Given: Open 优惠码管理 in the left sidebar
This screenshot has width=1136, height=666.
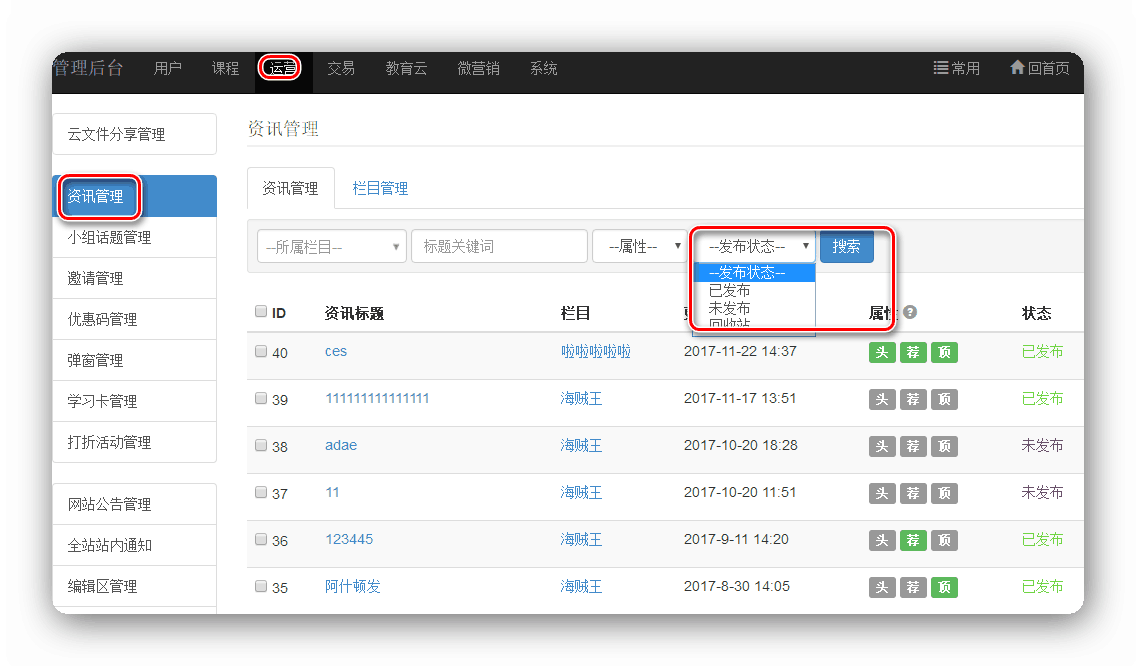Looking at the screenshot, I should click(x=102, y=320).
